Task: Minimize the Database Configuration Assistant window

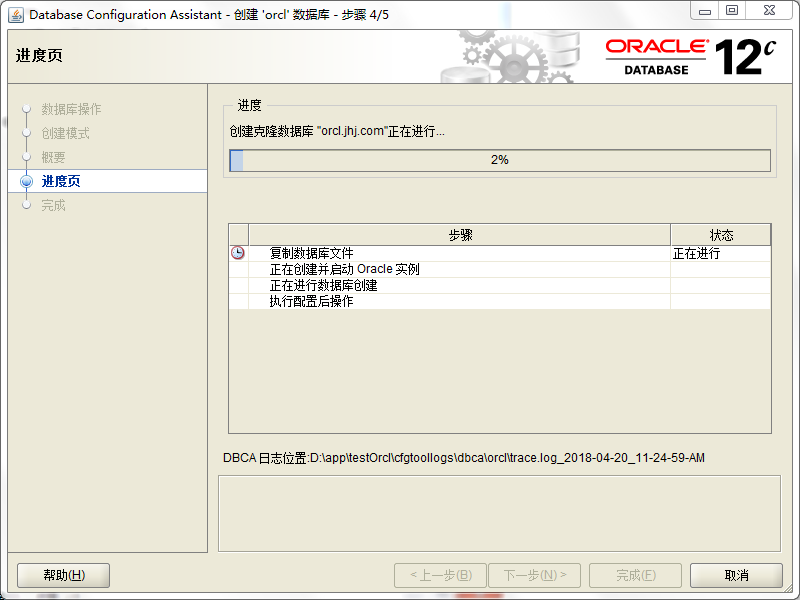Action: click(705, 11)
